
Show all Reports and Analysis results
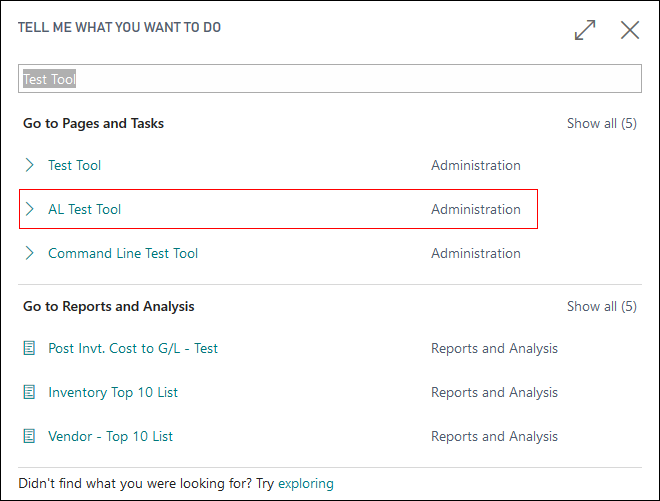click(601, 307)
